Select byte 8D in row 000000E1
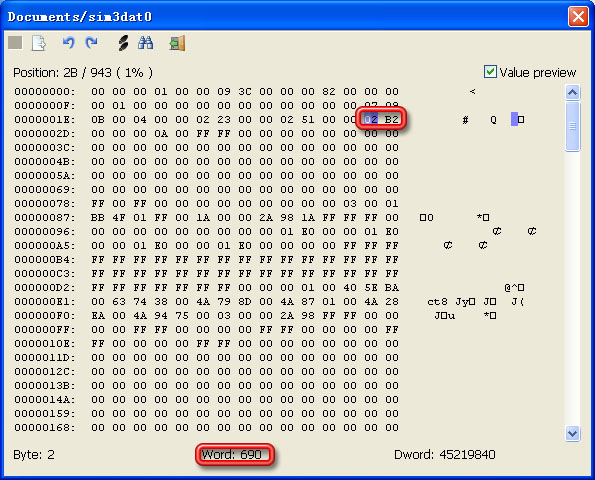The width and height of the screenshot is (595, 480). (245, 302)
